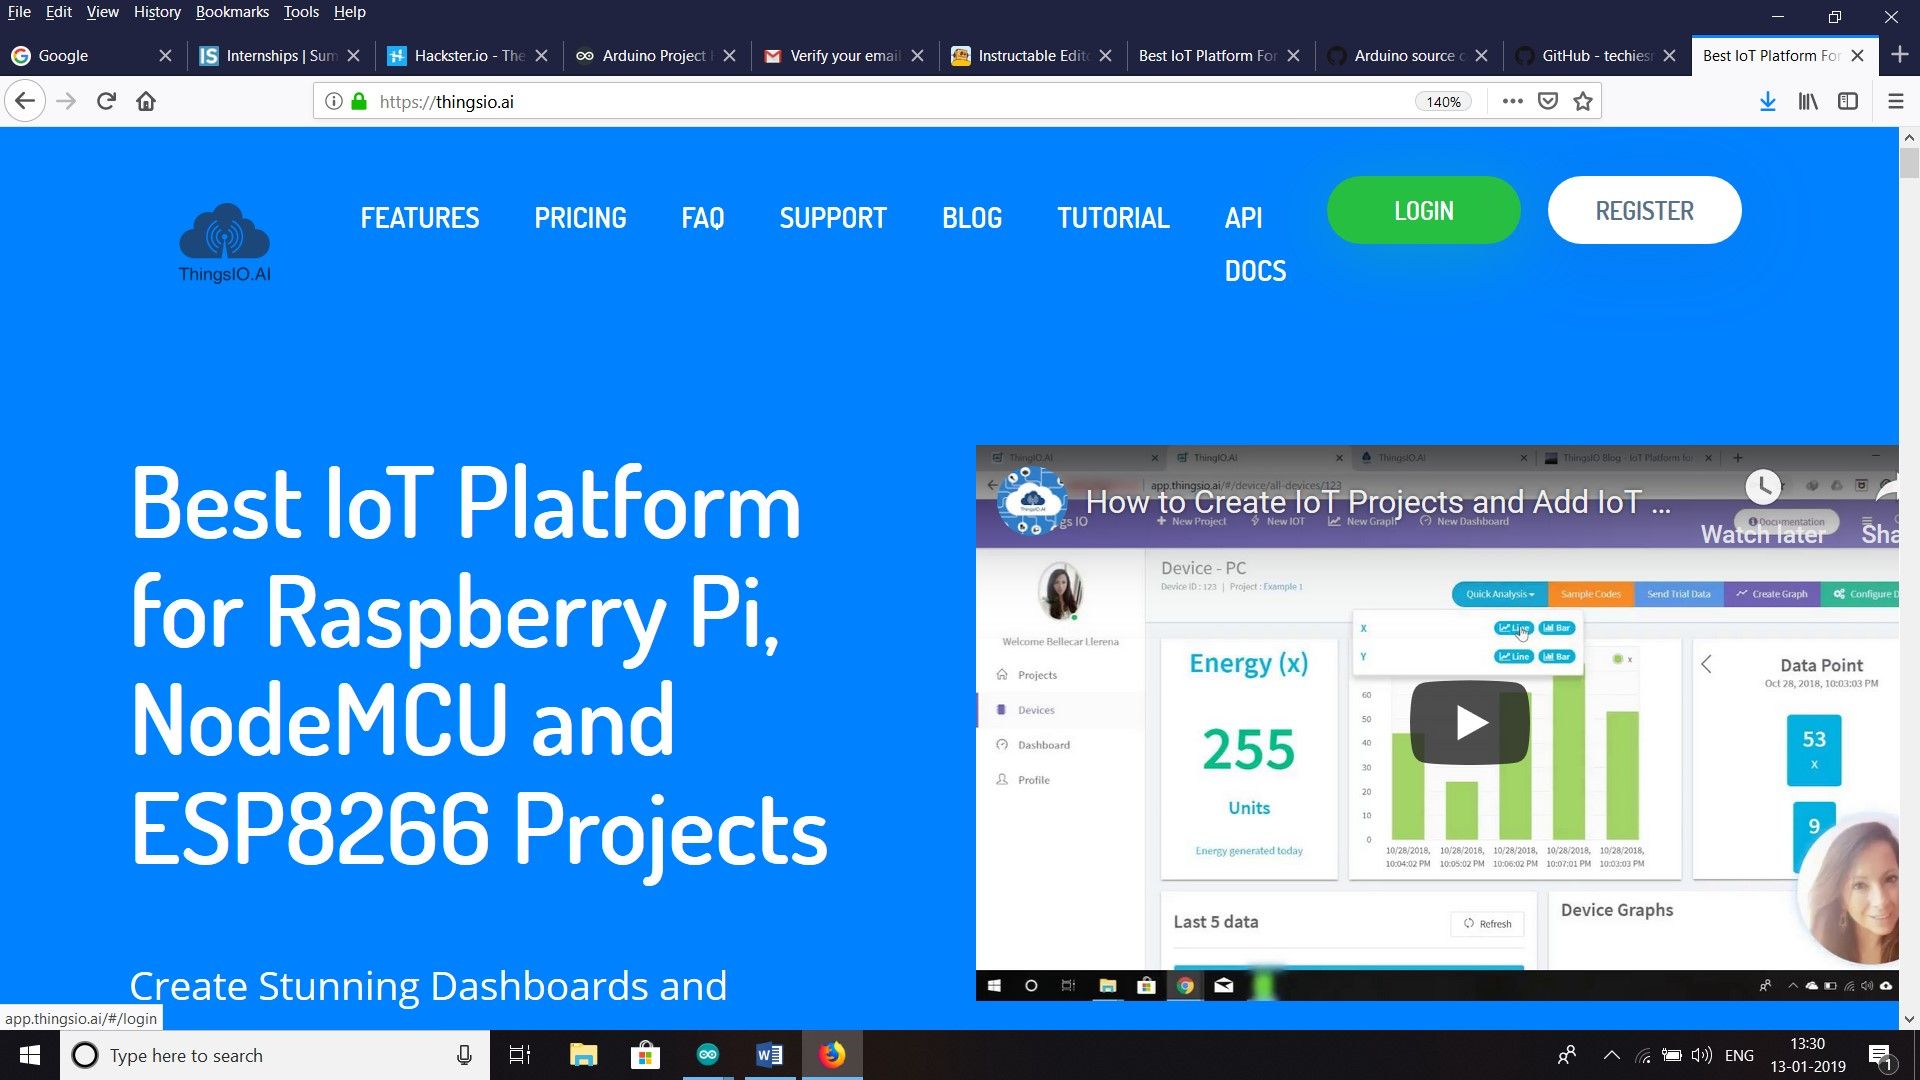Open the Firefox hamburger menu
Image resolution: width=1920 pixels, height=1080 pixels.
click(1895, 100)
